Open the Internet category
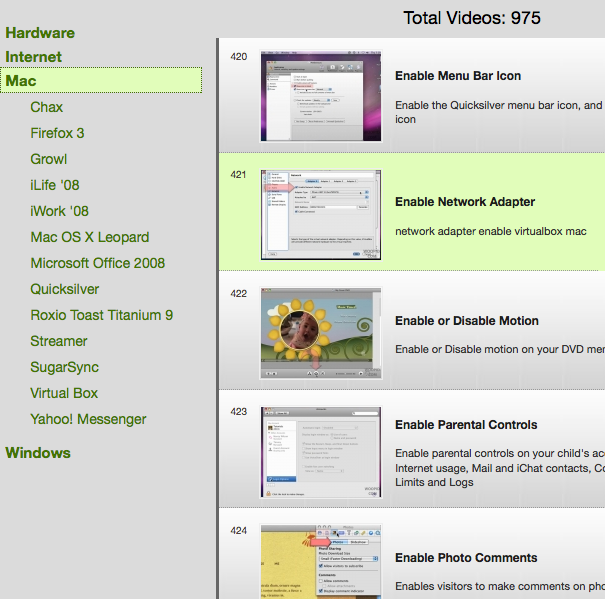 [x=34, y=57]
